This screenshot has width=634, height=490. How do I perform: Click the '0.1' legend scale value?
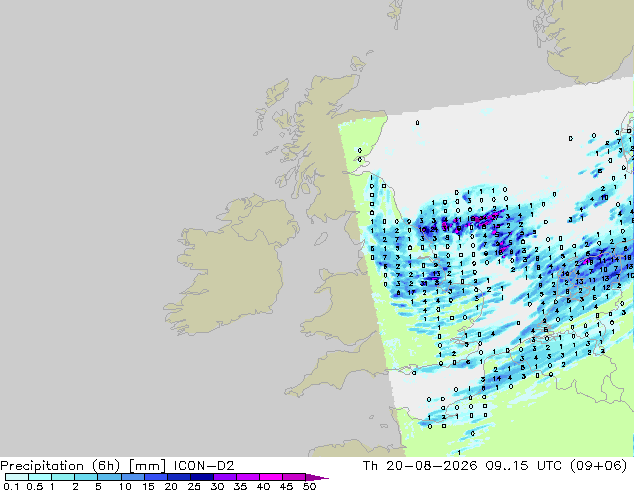(x=11, y=486)
